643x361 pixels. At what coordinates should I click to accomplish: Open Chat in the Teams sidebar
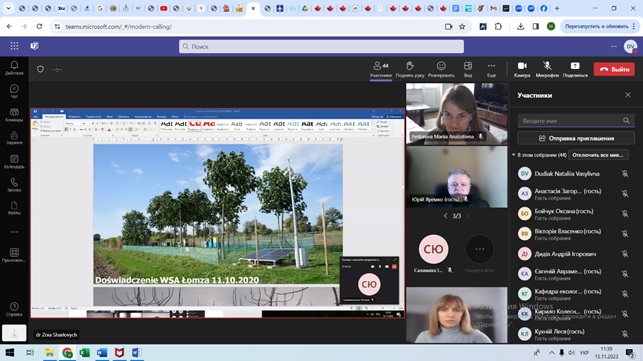click(x=14, y=91)
